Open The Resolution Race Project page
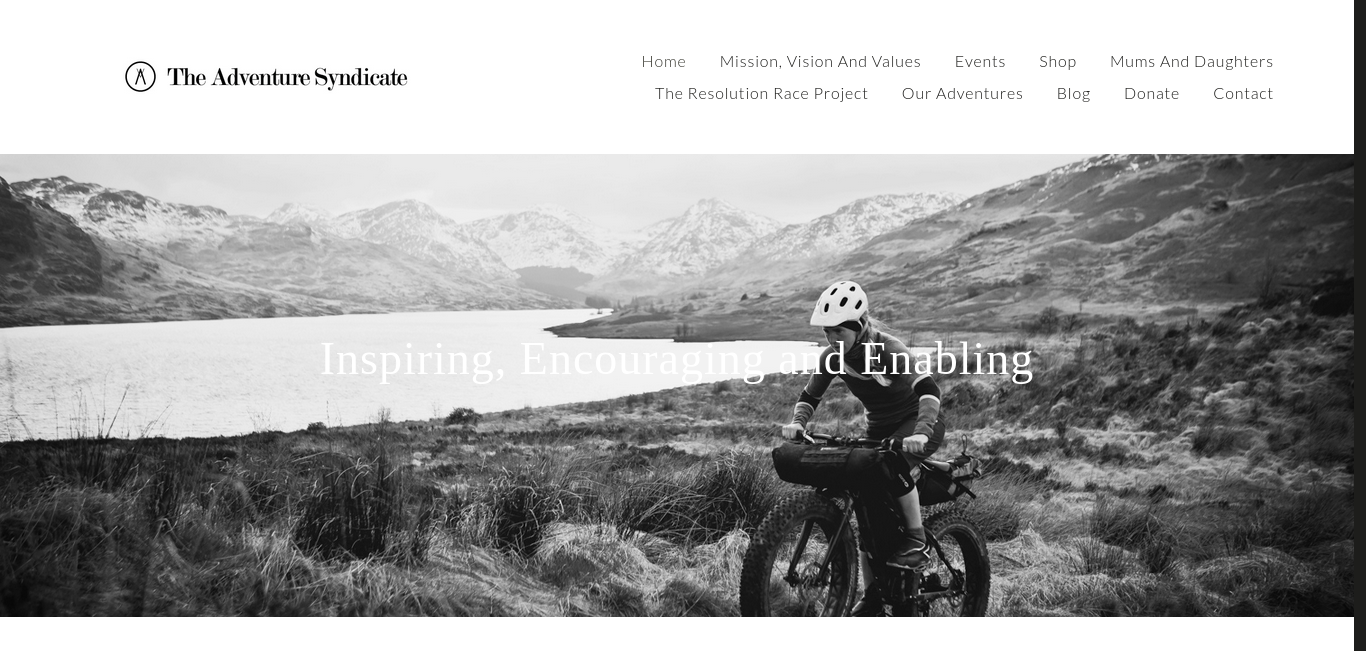Viewport: 1366px width, 651px height. [762, 93]
